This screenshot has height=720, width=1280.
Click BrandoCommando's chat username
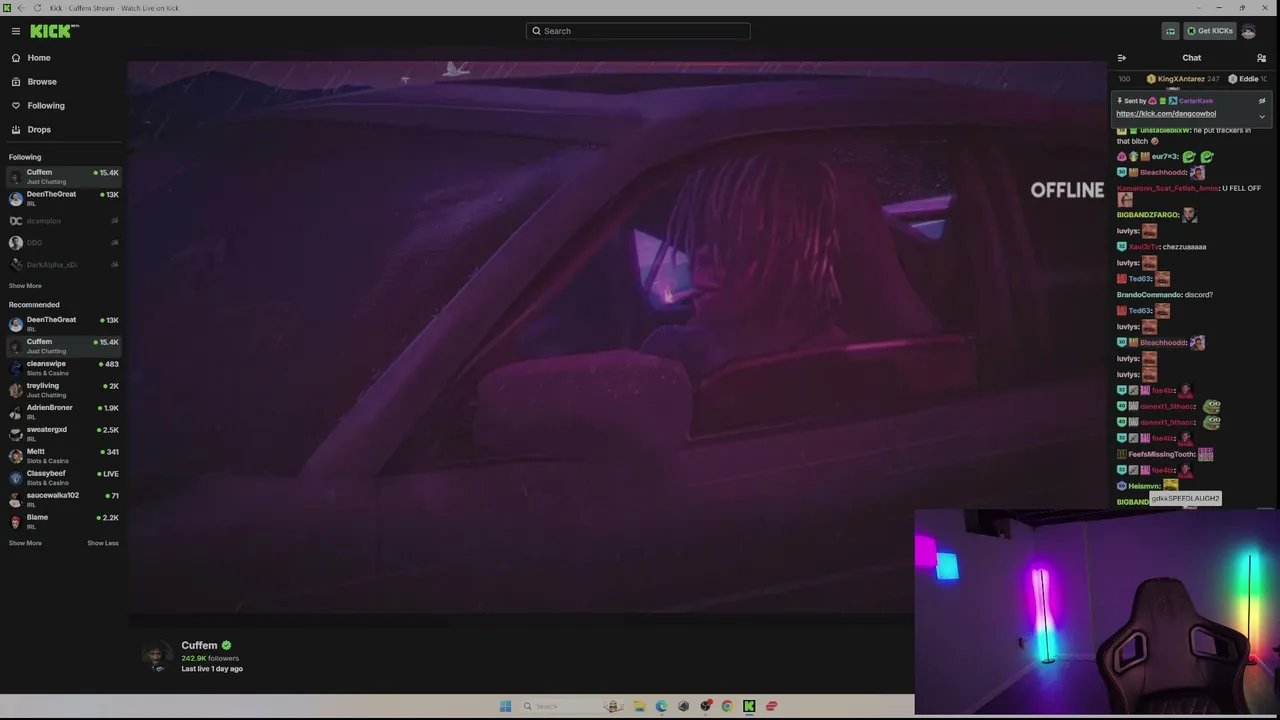[1148, 295]
